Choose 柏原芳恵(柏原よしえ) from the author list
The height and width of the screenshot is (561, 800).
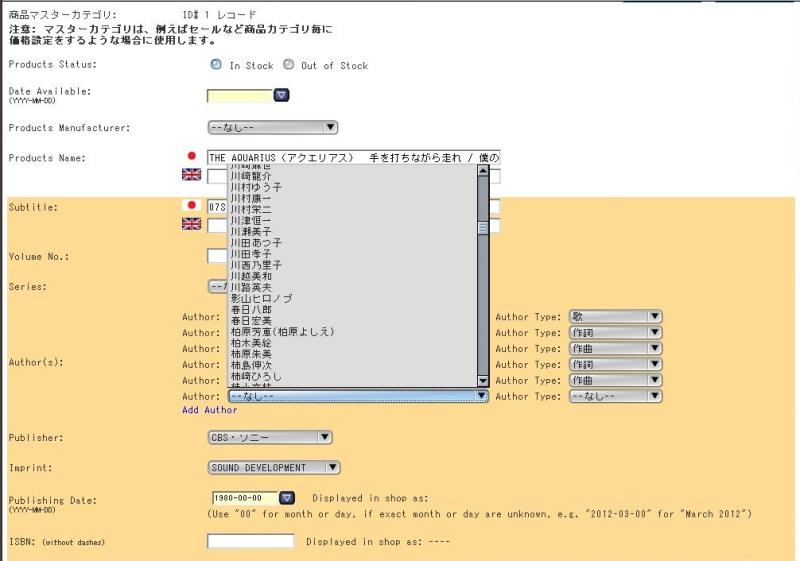pyautogui.click(x=353, y=332)
